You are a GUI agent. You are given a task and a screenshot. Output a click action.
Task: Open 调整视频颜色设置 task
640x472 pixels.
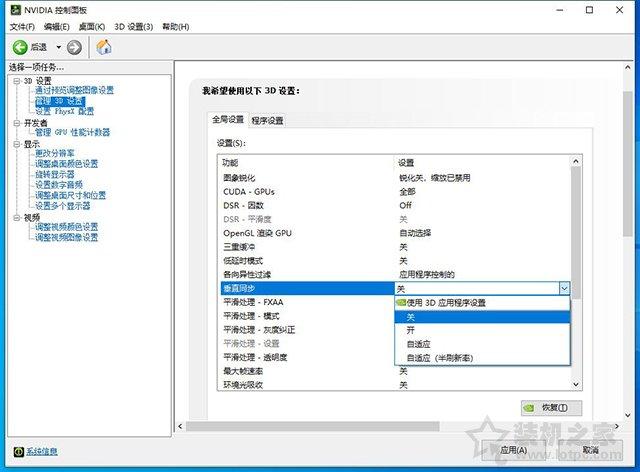(67, 227)
